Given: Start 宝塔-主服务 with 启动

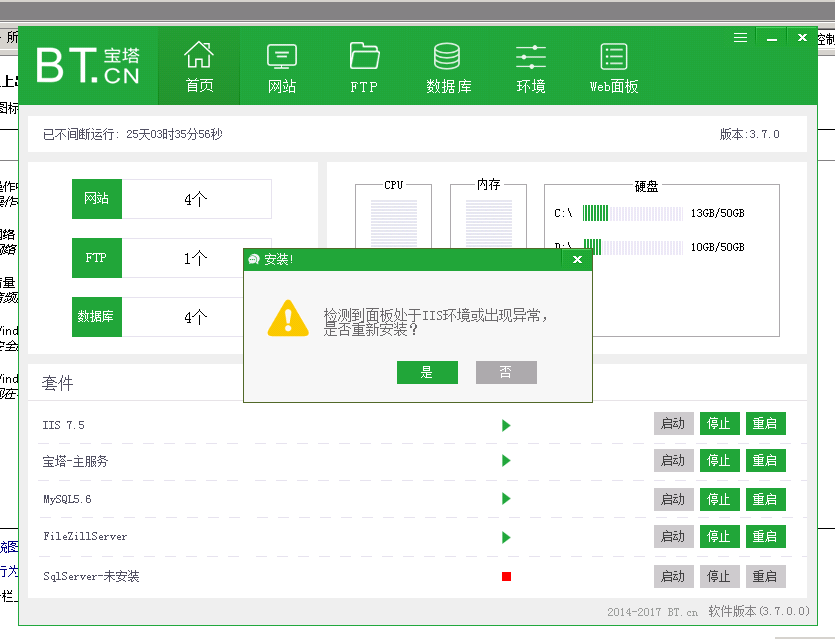Looking at the screenshot, I should [x=674, y=461].
